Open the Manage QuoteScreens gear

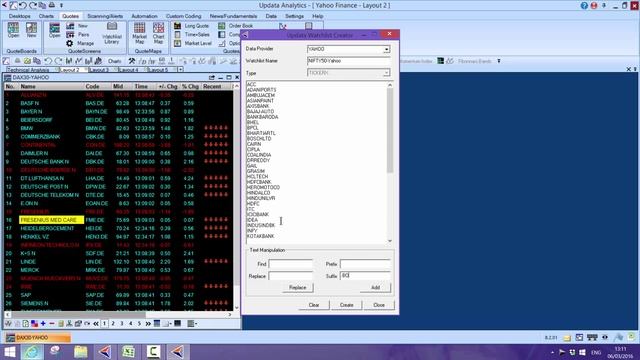[80, 43]
